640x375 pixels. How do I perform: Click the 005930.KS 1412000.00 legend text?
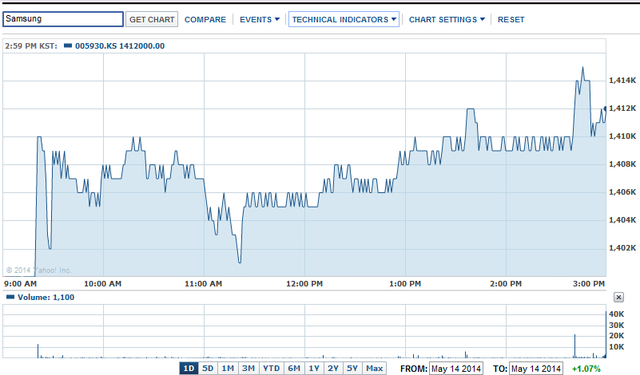pyautogui.click(x=120, y=46)
